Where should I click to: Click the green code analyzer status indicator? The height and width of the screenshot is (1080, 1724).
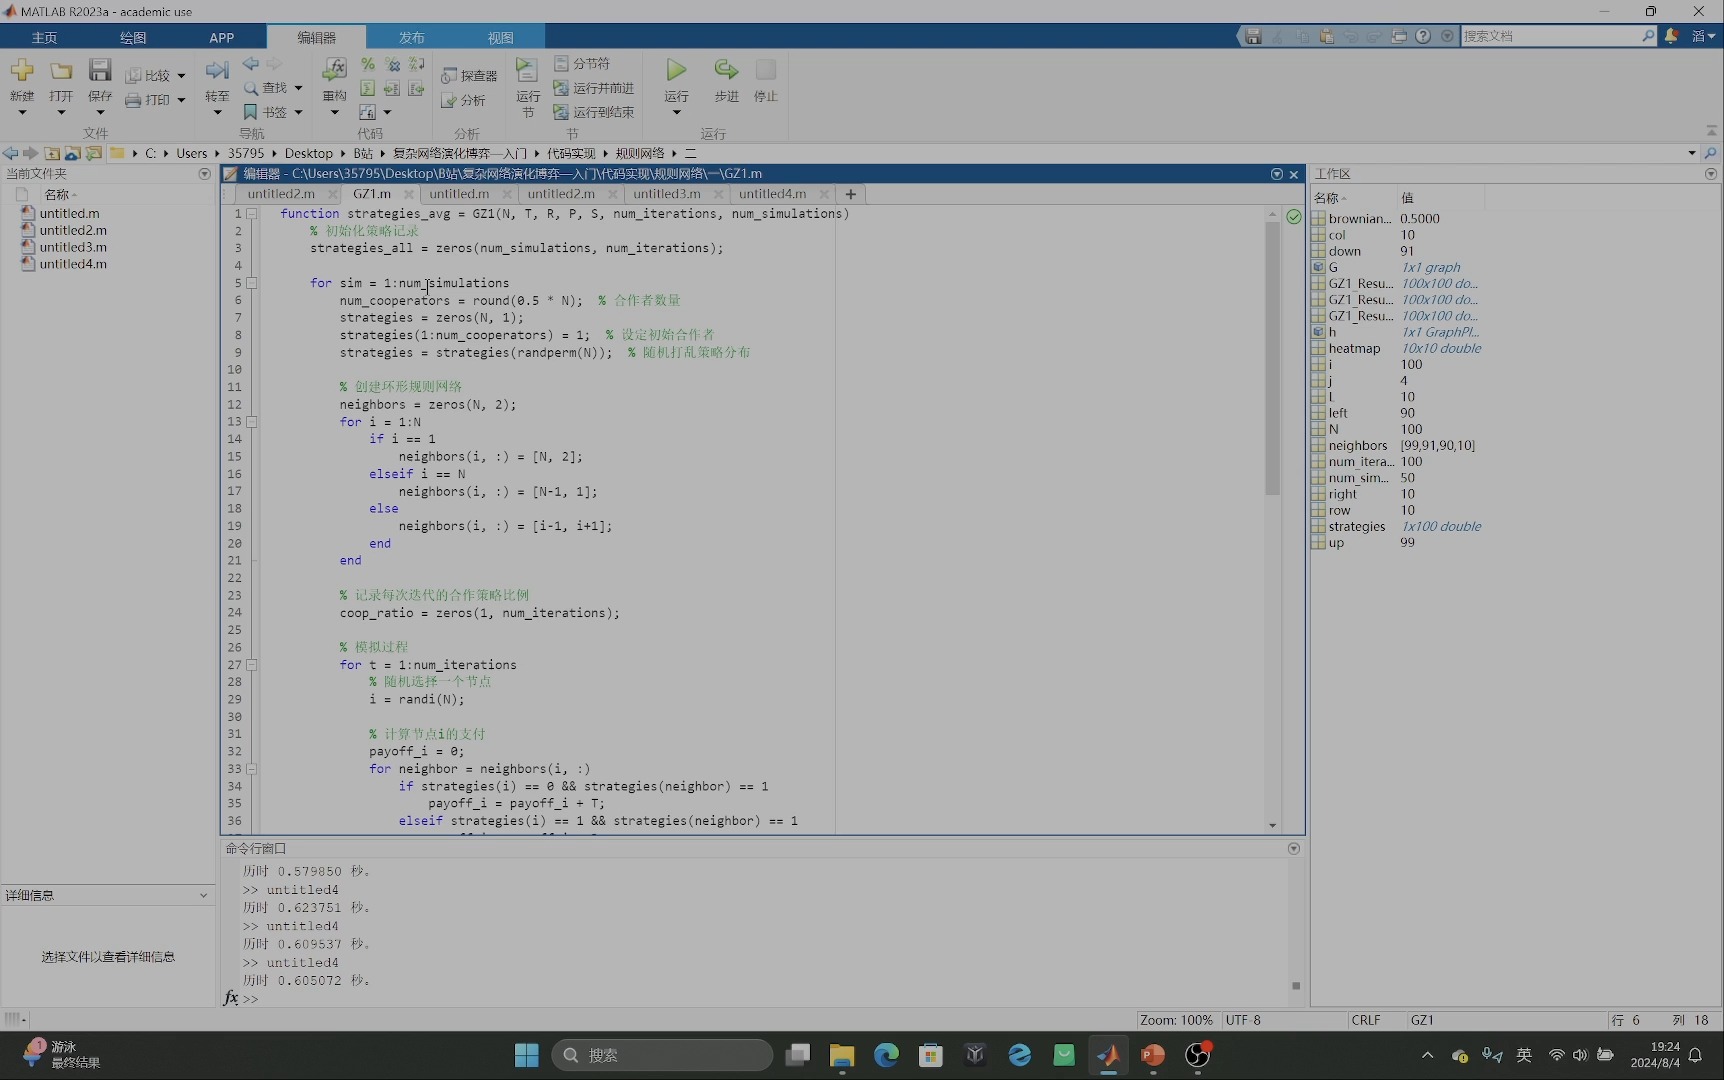click(x=1294, y=217)
